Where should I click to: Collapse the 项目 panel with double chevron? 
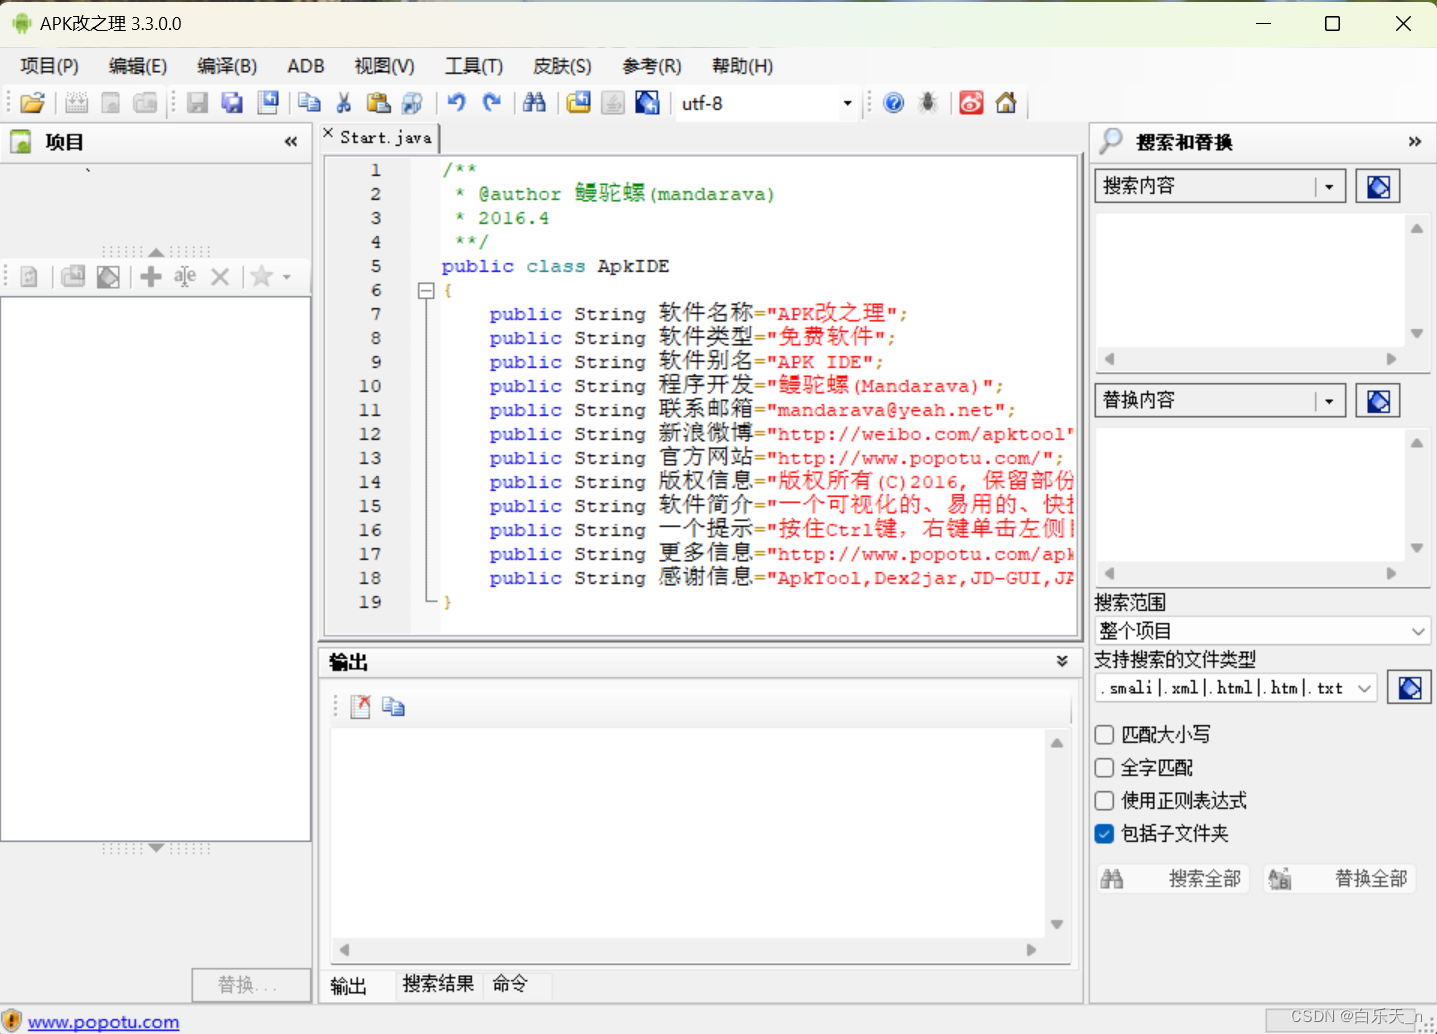(291, 142)
